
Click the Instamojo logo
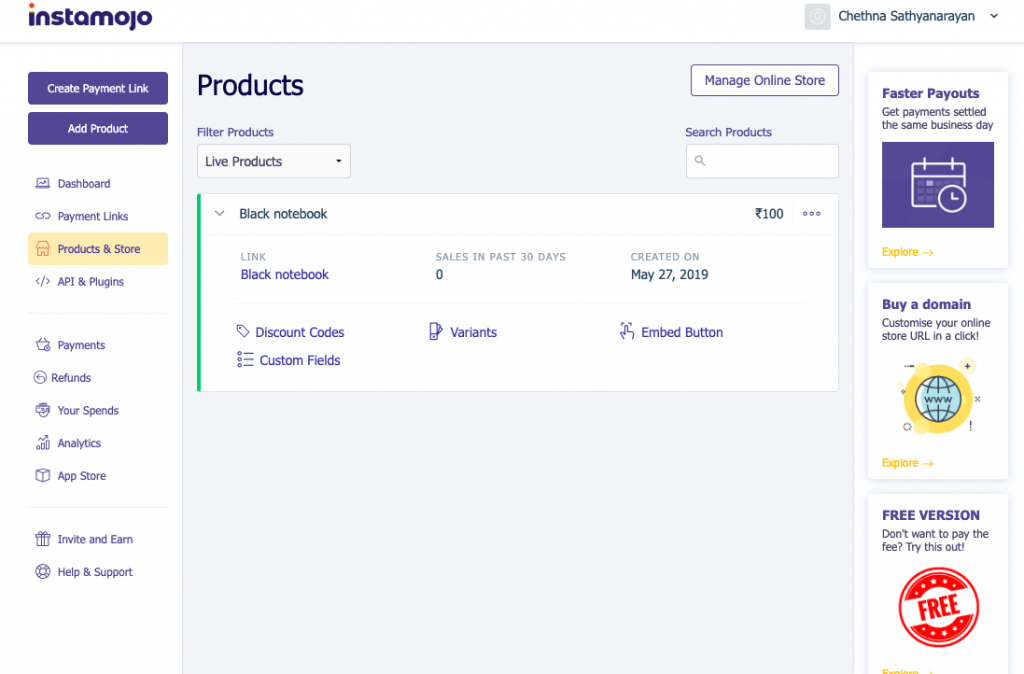coord(90,17)
